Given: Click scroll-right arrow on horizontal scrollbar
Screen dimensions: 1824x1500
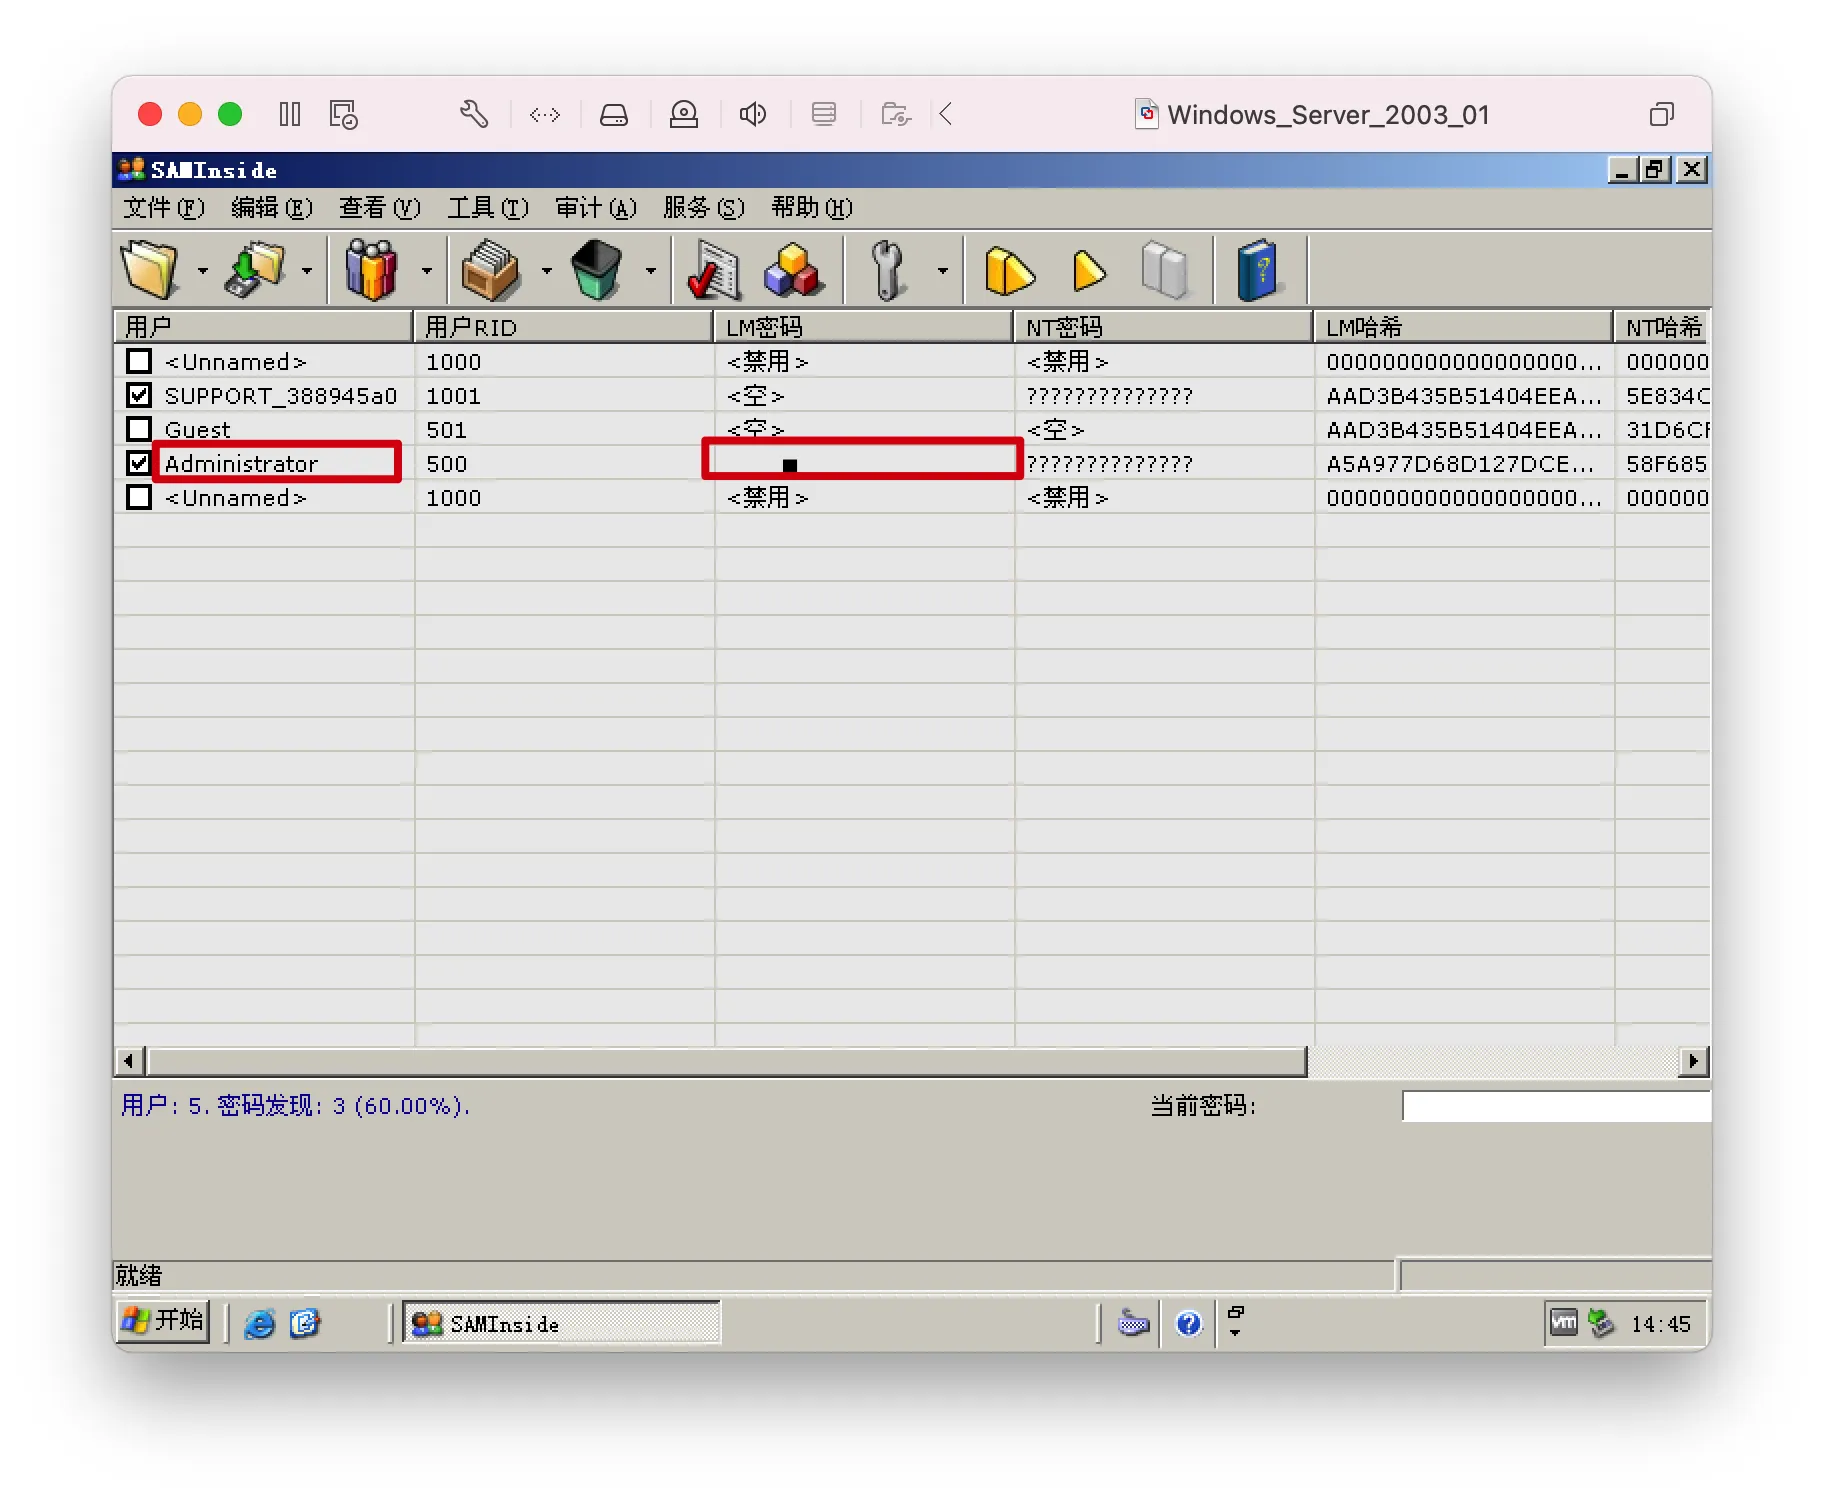Looking at the screenshot, I should coord(1693,1060).
